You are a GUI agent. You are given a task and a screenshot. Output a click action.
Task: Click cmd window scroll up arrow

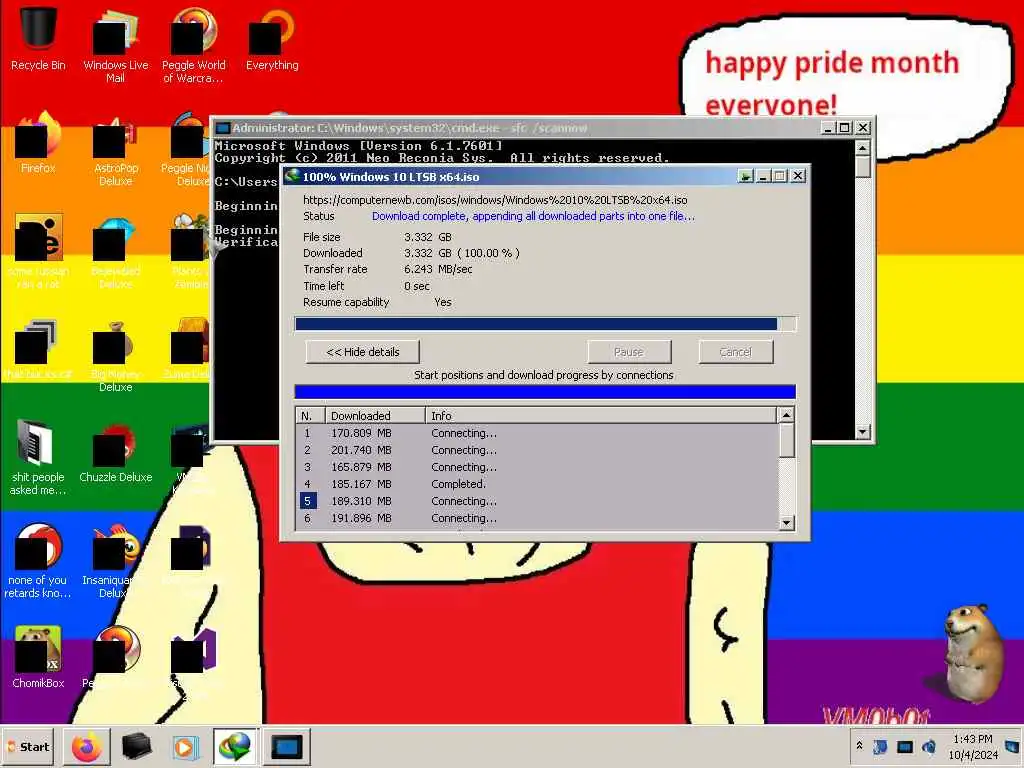coord(863,148)
